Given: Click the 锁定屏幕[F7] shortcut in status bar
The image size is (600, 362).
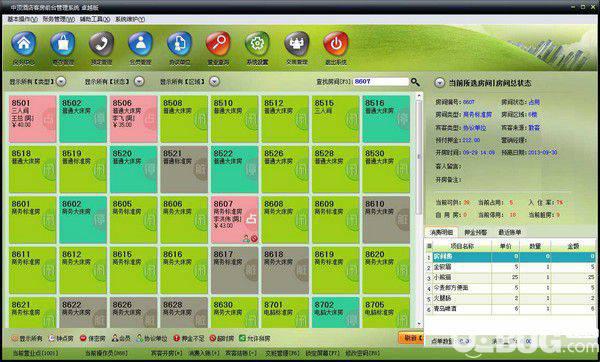Looking at the screenshot, I should (x=322, y=353).
